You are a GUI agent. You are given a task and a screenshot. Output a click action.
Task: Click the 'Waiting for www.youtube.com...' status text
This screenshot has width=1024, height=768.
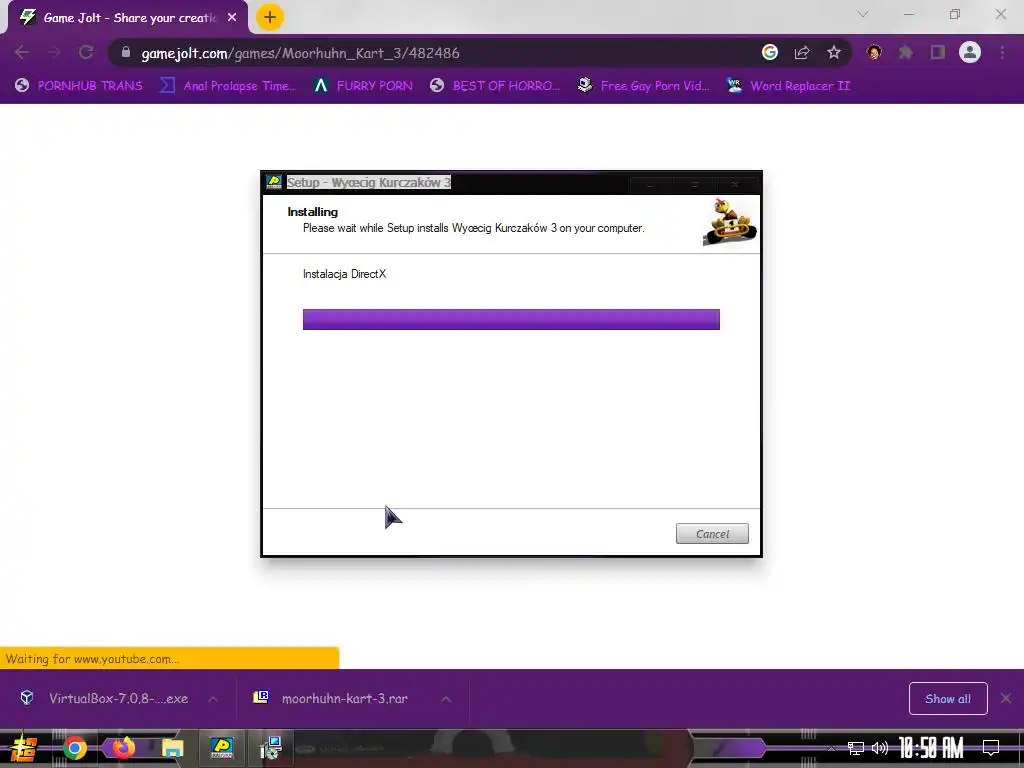coord(92,659)
